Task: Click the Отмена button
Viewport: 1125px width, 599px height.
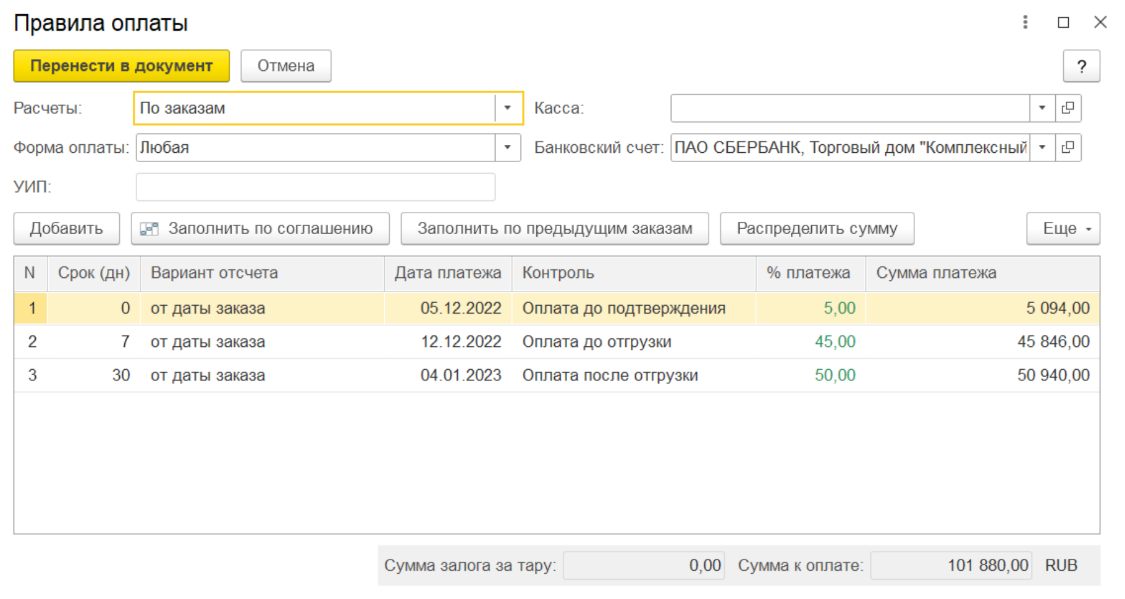Action: (286, 66)
